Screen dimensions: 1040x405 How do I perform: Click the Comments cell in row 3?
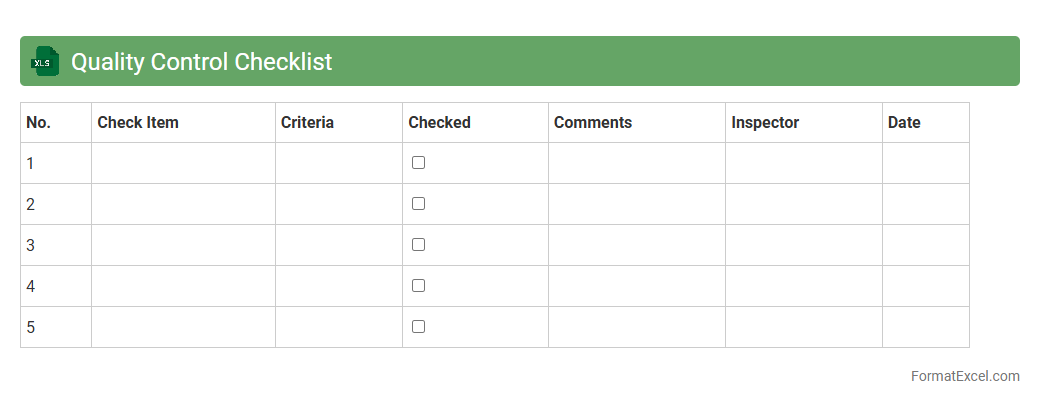coord(637,245)
